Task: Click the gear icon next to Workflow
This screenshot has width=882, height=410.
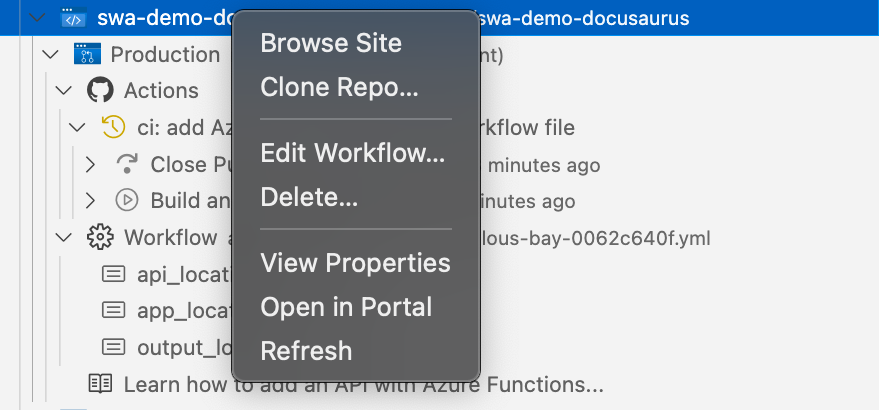Action: pyautogui.click(x=100, y=237)
